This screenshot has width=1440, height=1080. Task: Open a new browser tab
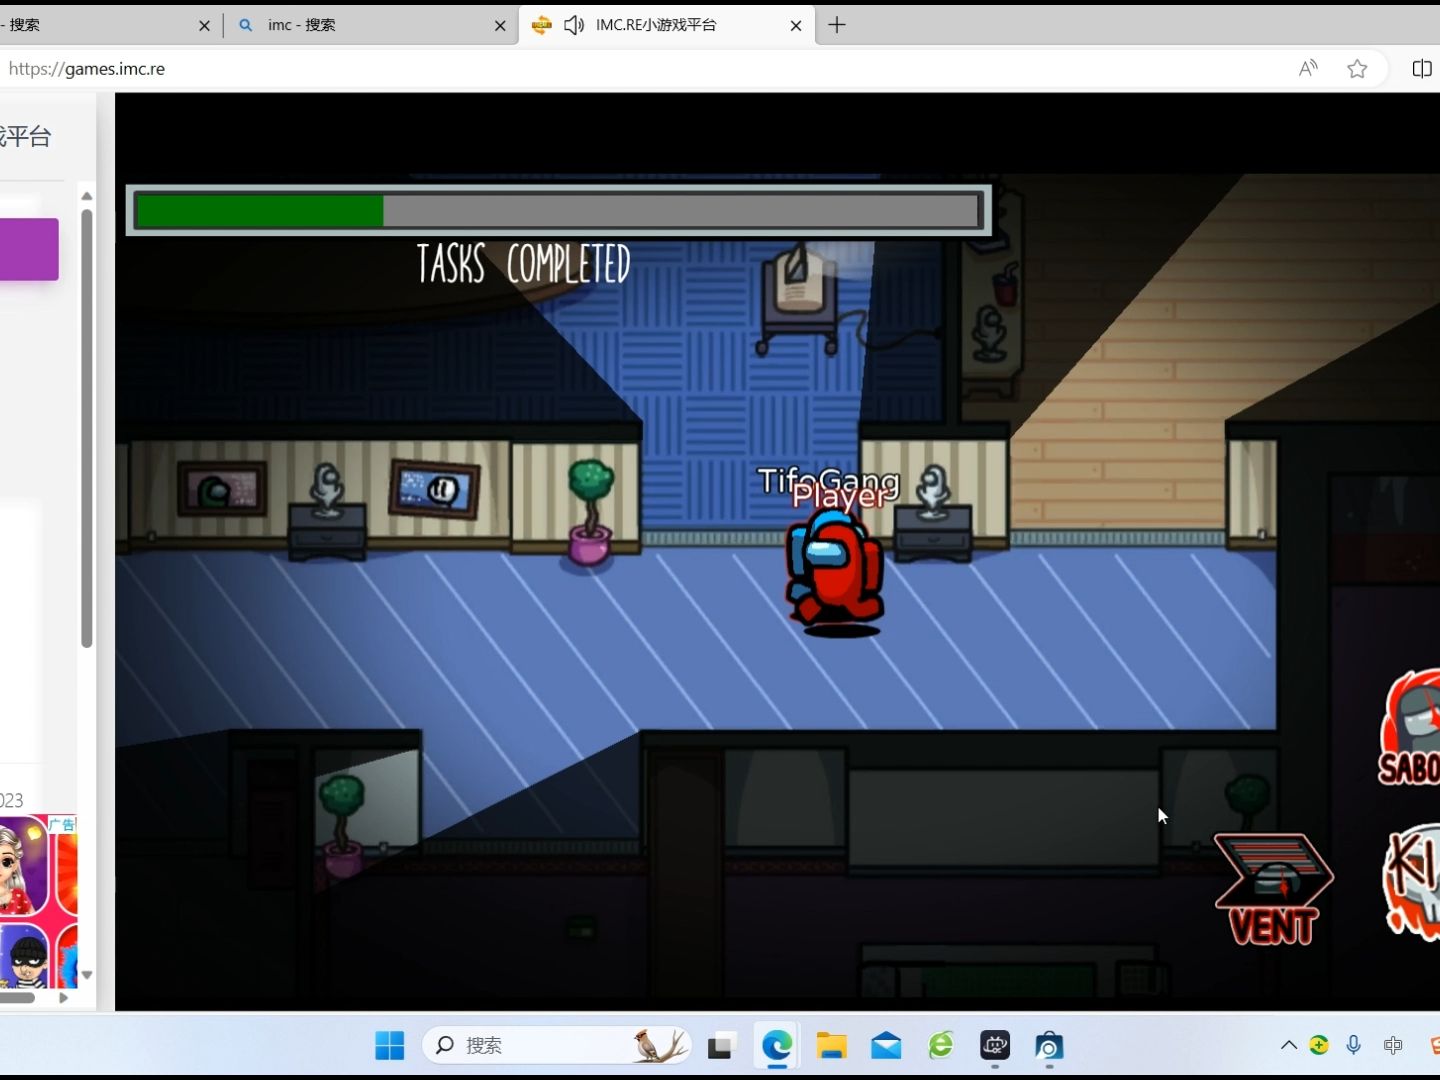point(837,25)
